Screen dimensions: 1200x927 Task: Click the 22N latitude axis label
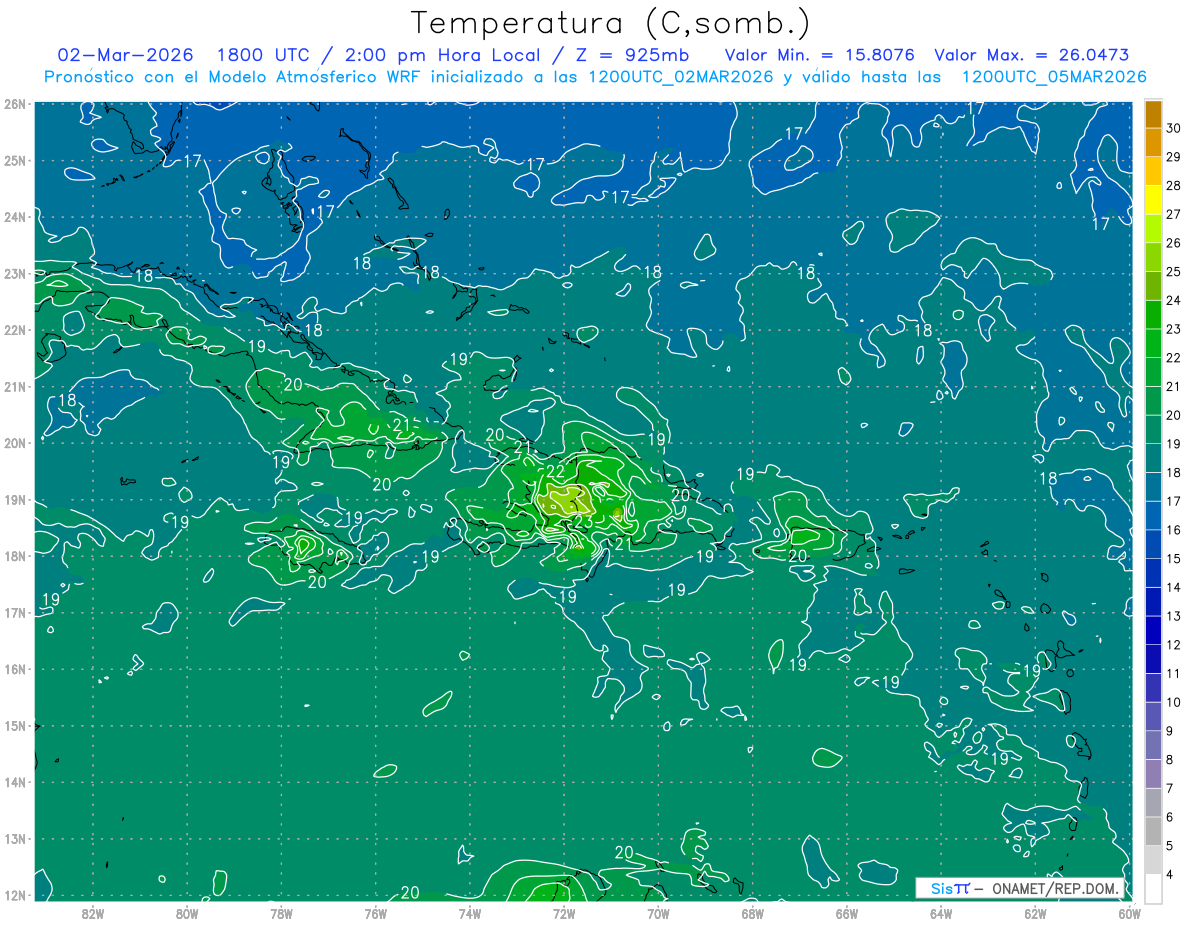click(15, 329)
